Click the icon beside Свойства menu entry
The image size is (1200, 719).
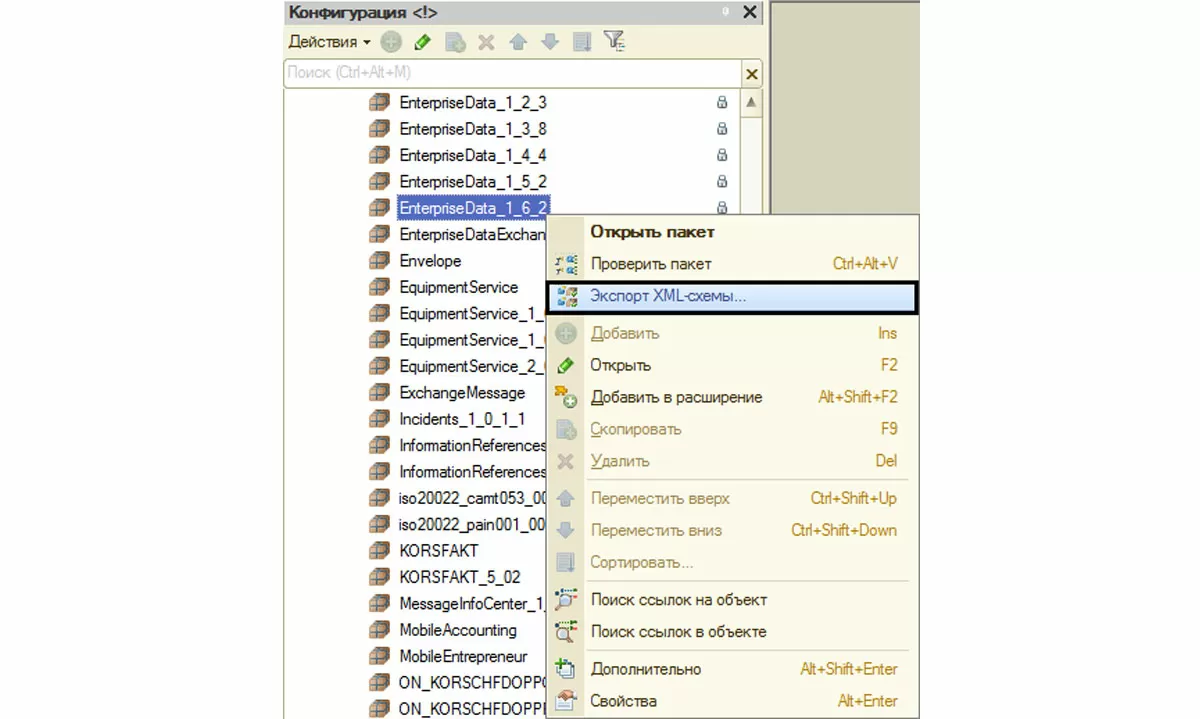pyautogui.click(x=566, y=701)
